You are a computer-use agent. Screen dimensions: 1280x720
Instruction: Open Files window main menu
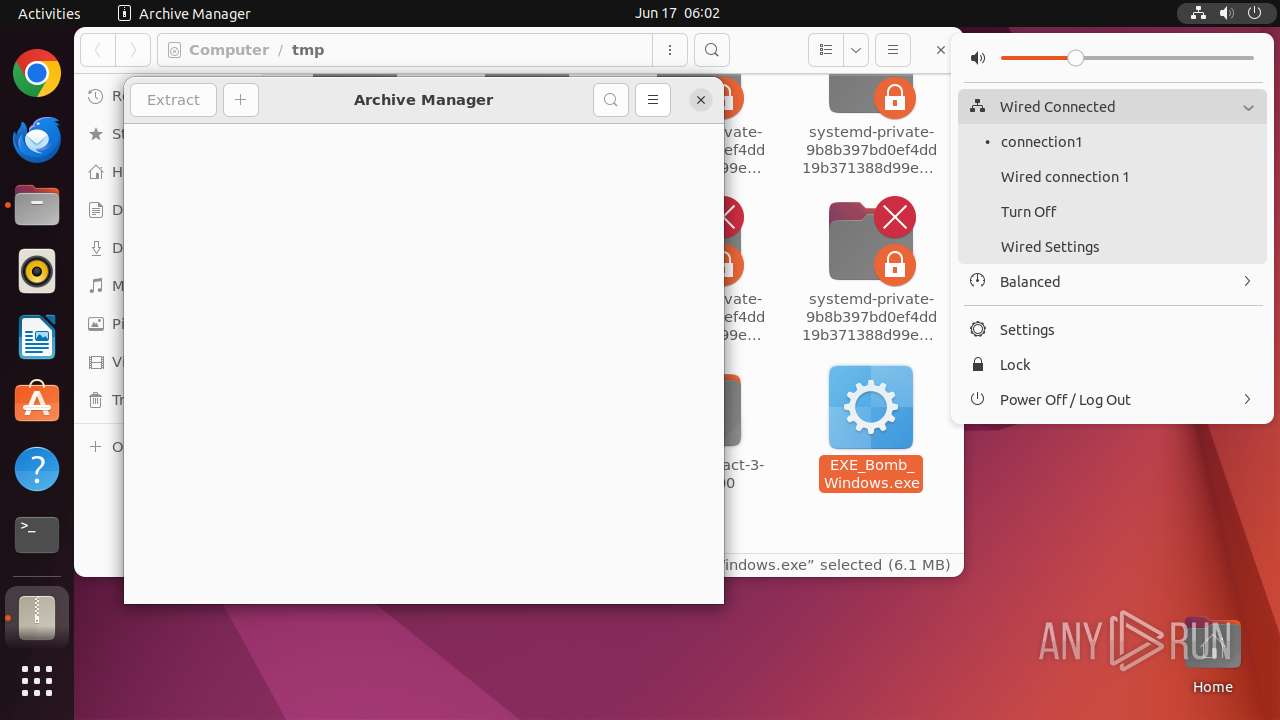coord(893,50)
